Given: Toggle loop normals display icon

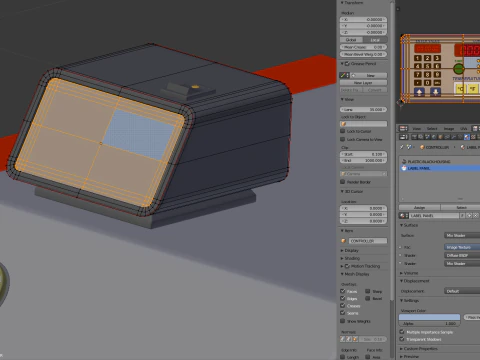Looking at the screenshot, I should (349, 339).
